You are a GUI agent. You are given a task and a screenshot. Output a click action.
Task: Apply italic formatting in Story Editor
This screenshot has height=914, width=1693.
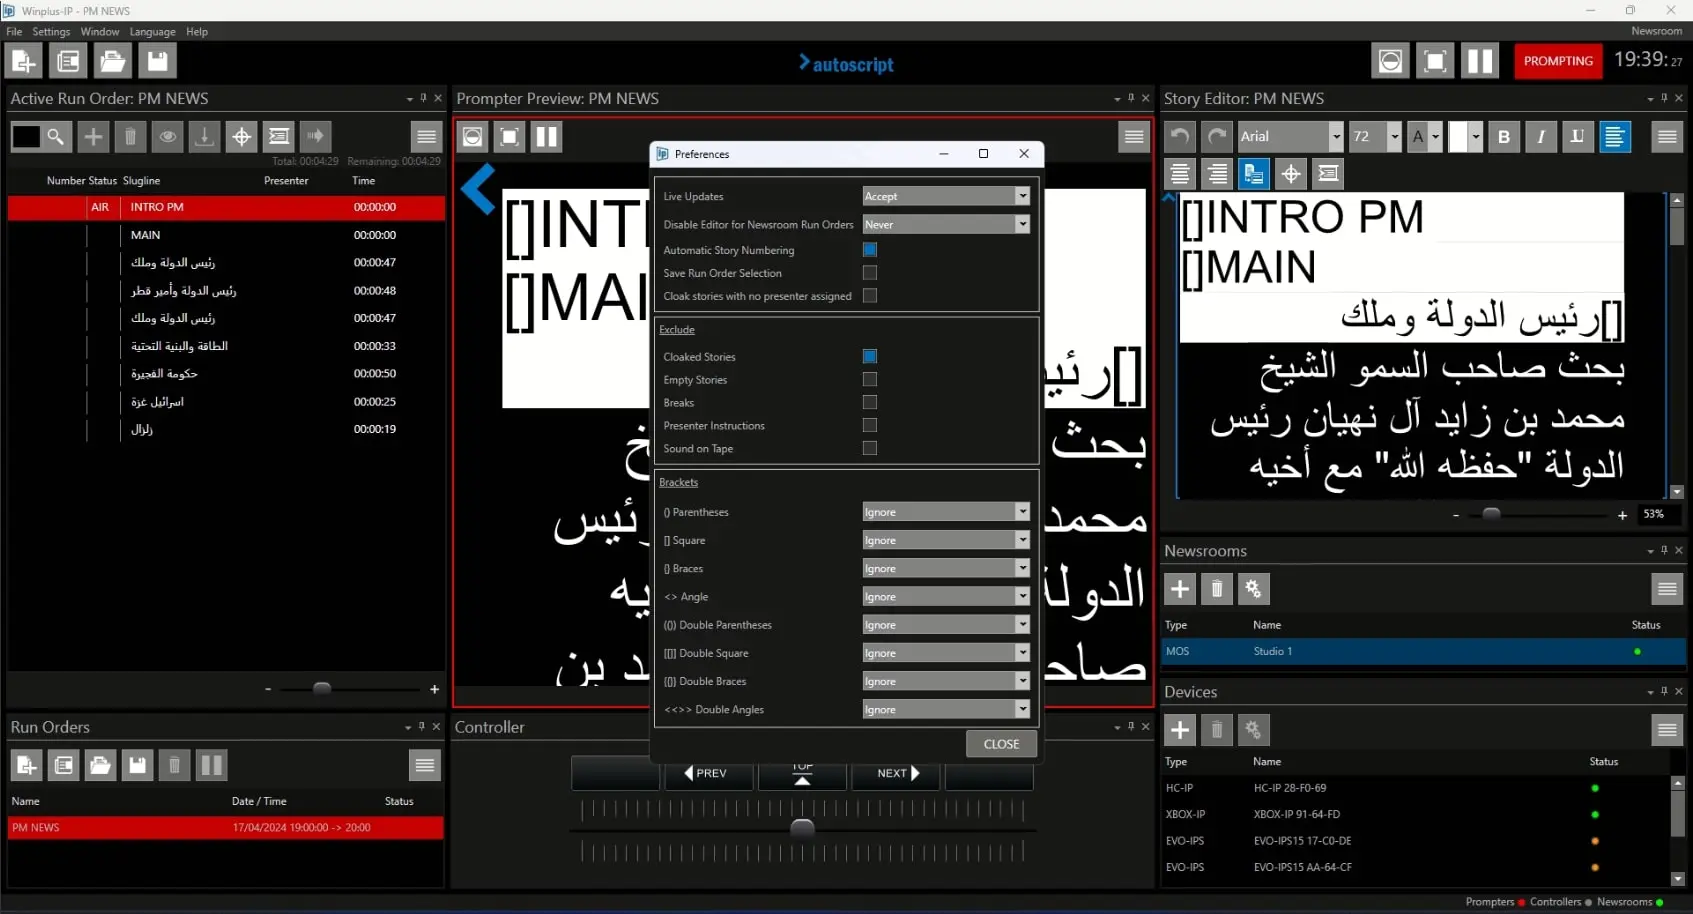[1540, 137]
